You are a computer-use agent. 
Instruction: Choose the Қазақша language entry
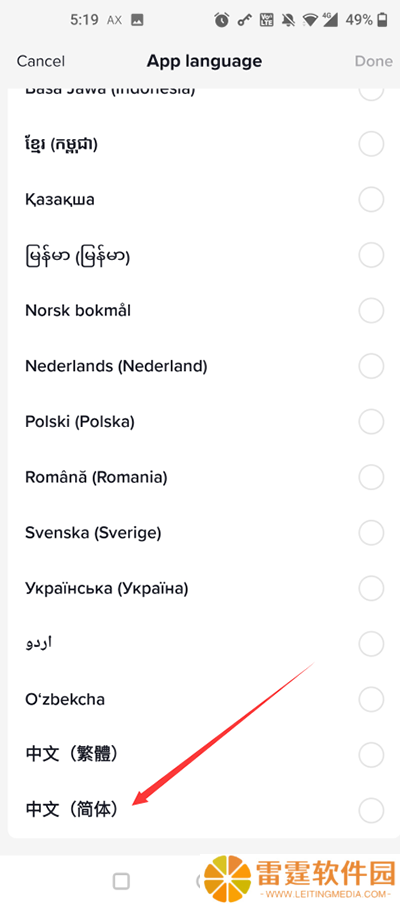200,200
